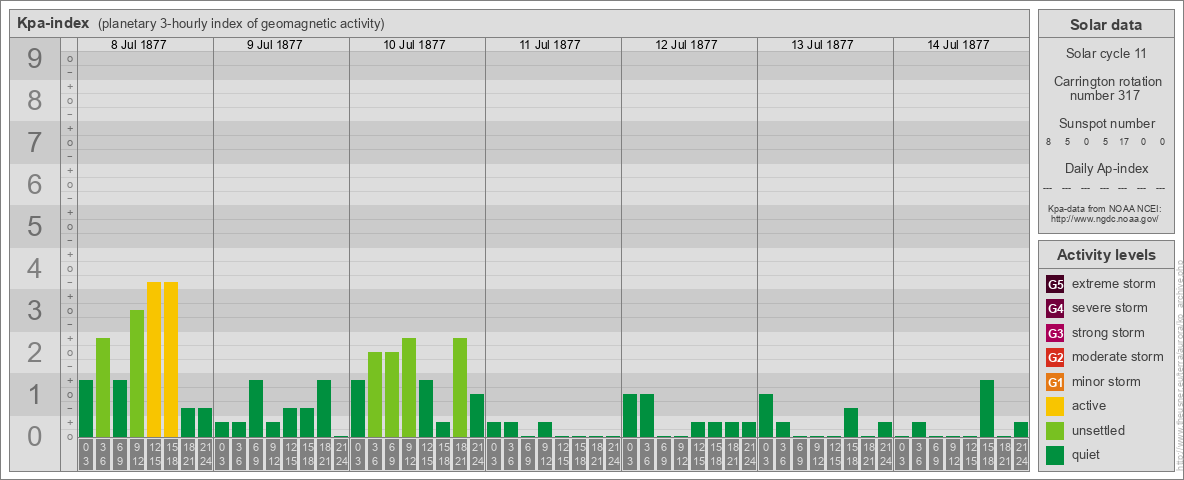Click the Kp scale number 0

(x=34, y=436)
